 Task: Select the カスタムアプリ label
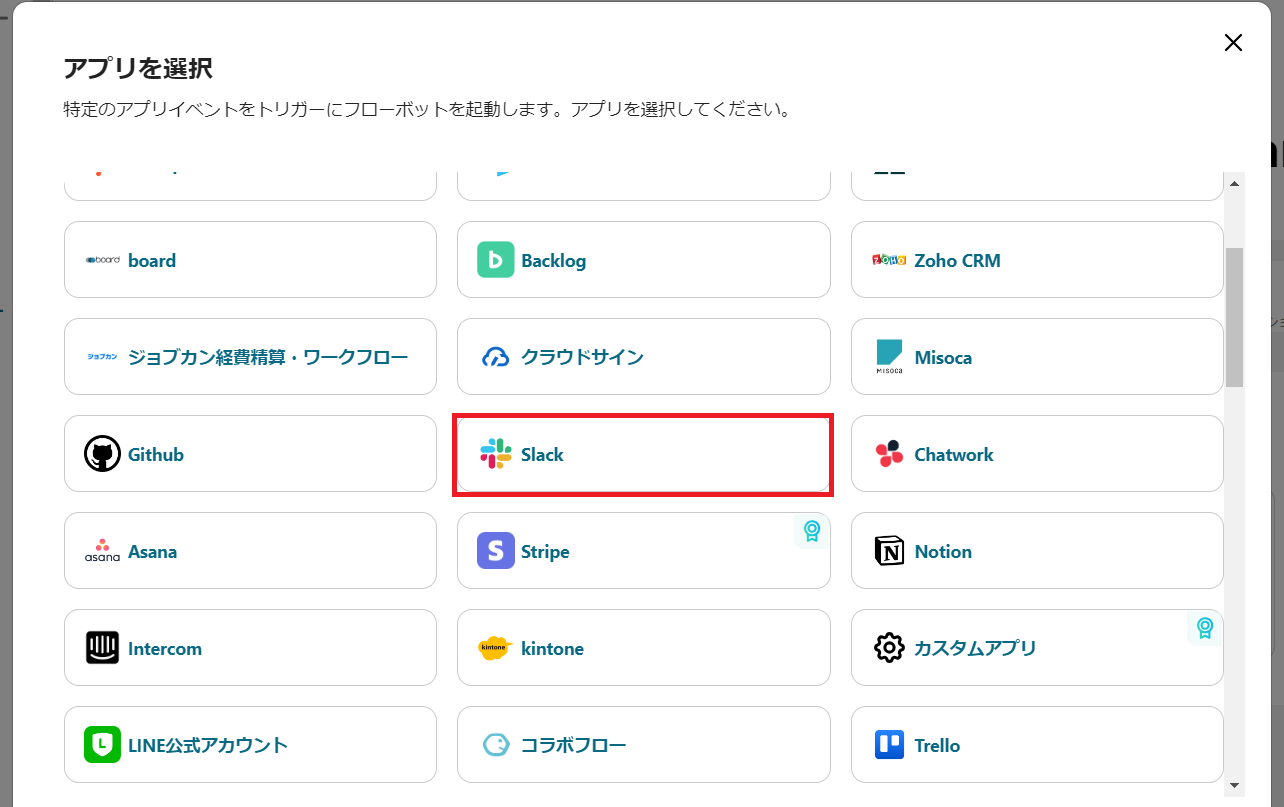(x=975, y=648)
